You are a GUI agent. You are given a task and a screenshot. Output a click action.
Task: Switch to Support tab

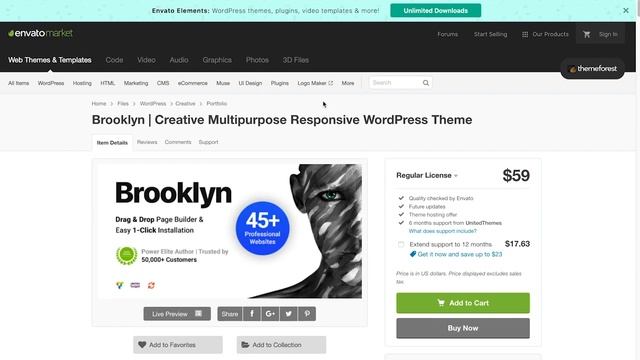[209, 142]
